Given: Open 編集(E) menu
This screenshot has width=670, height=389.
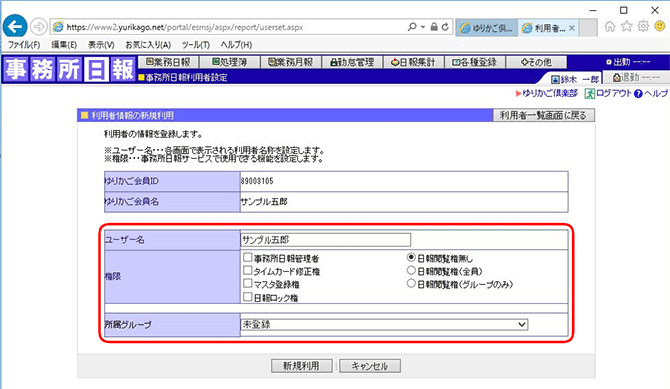Looking at the screenshot, I should pyautogui.click(x=64, y=44).
